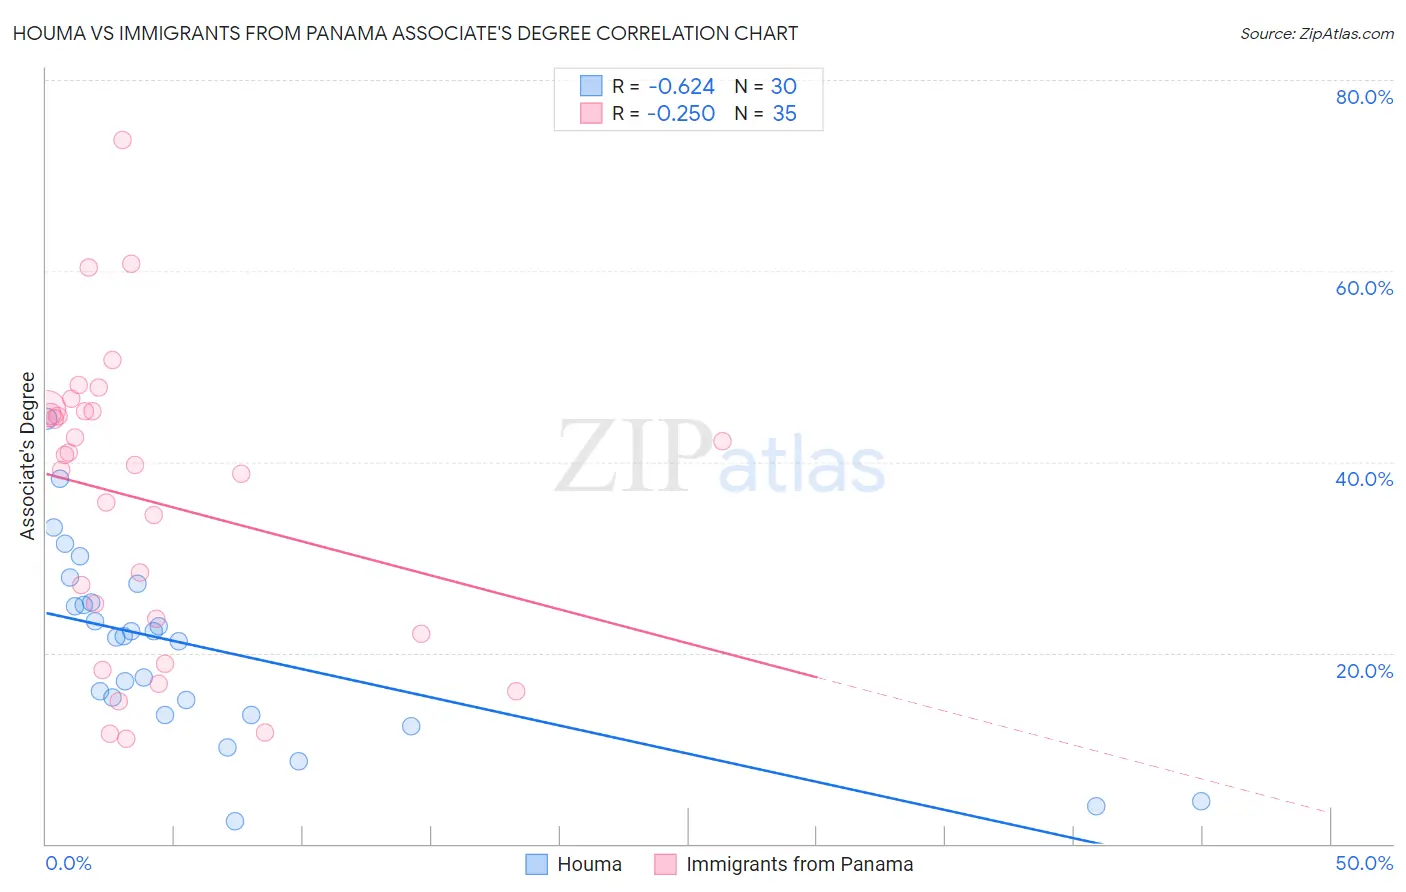The height and width of the screenshot is (892, 1406).
Task: Click the blue Houma legend swatch
Action: (537, 864)
